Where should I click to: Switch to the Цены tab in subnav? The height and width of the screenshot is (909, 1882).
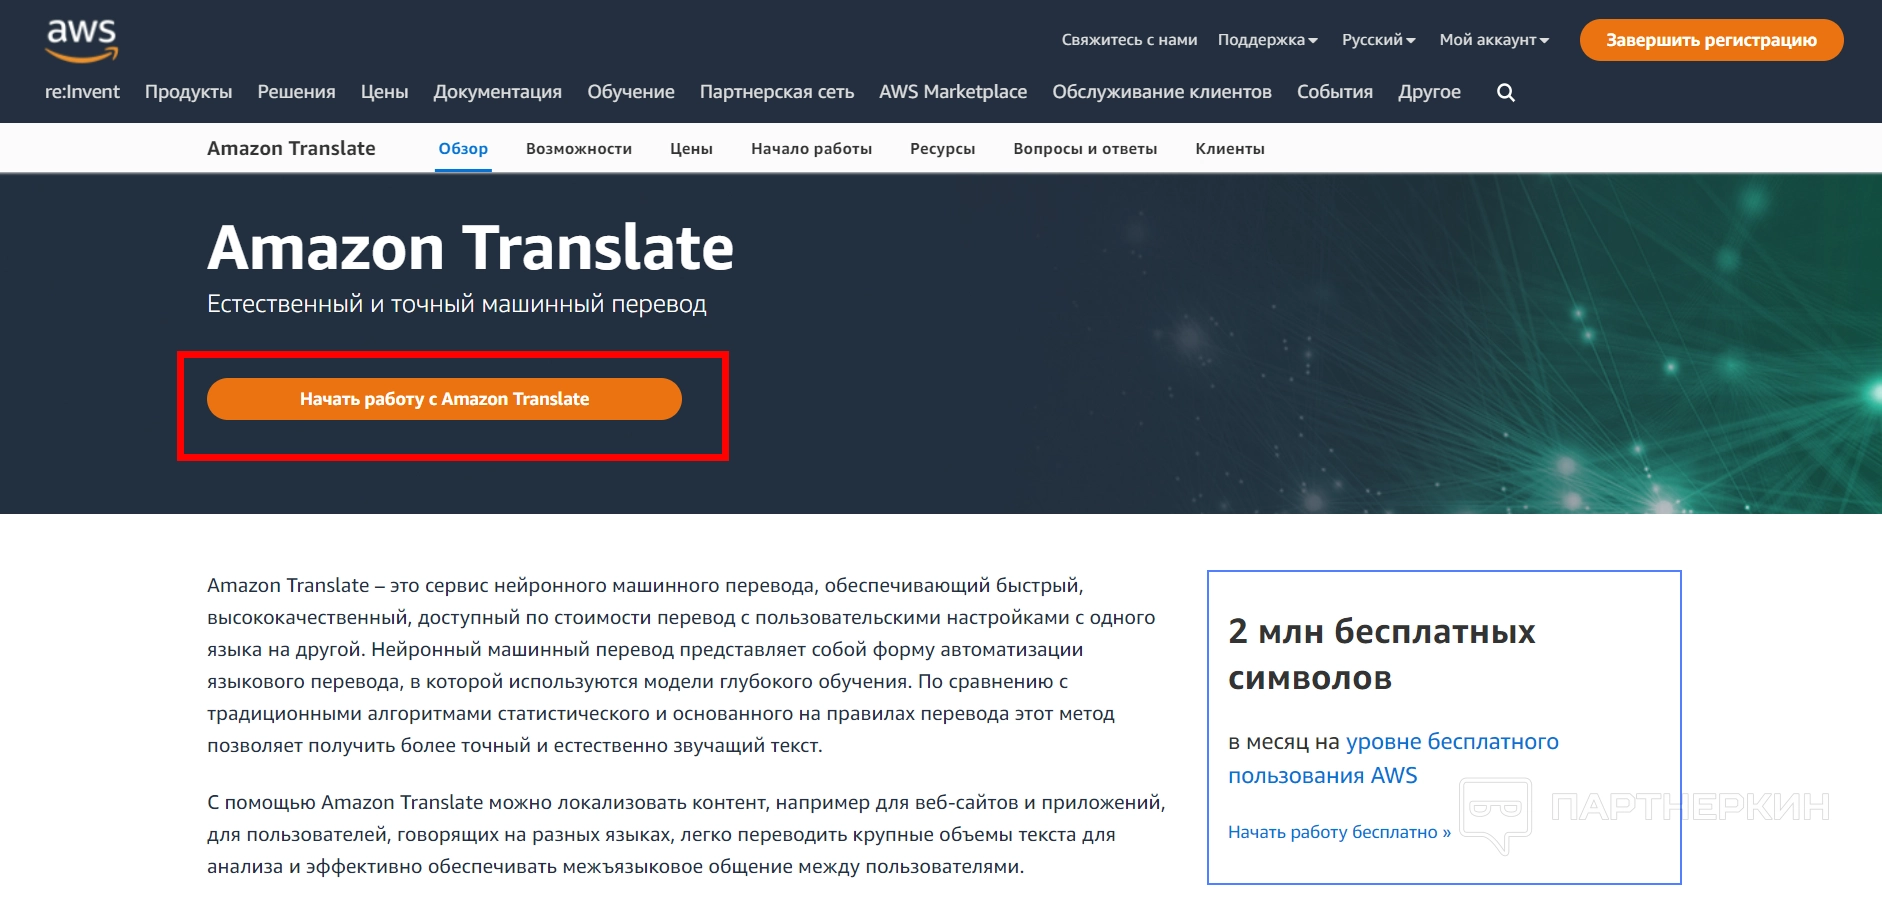(691, 148)
